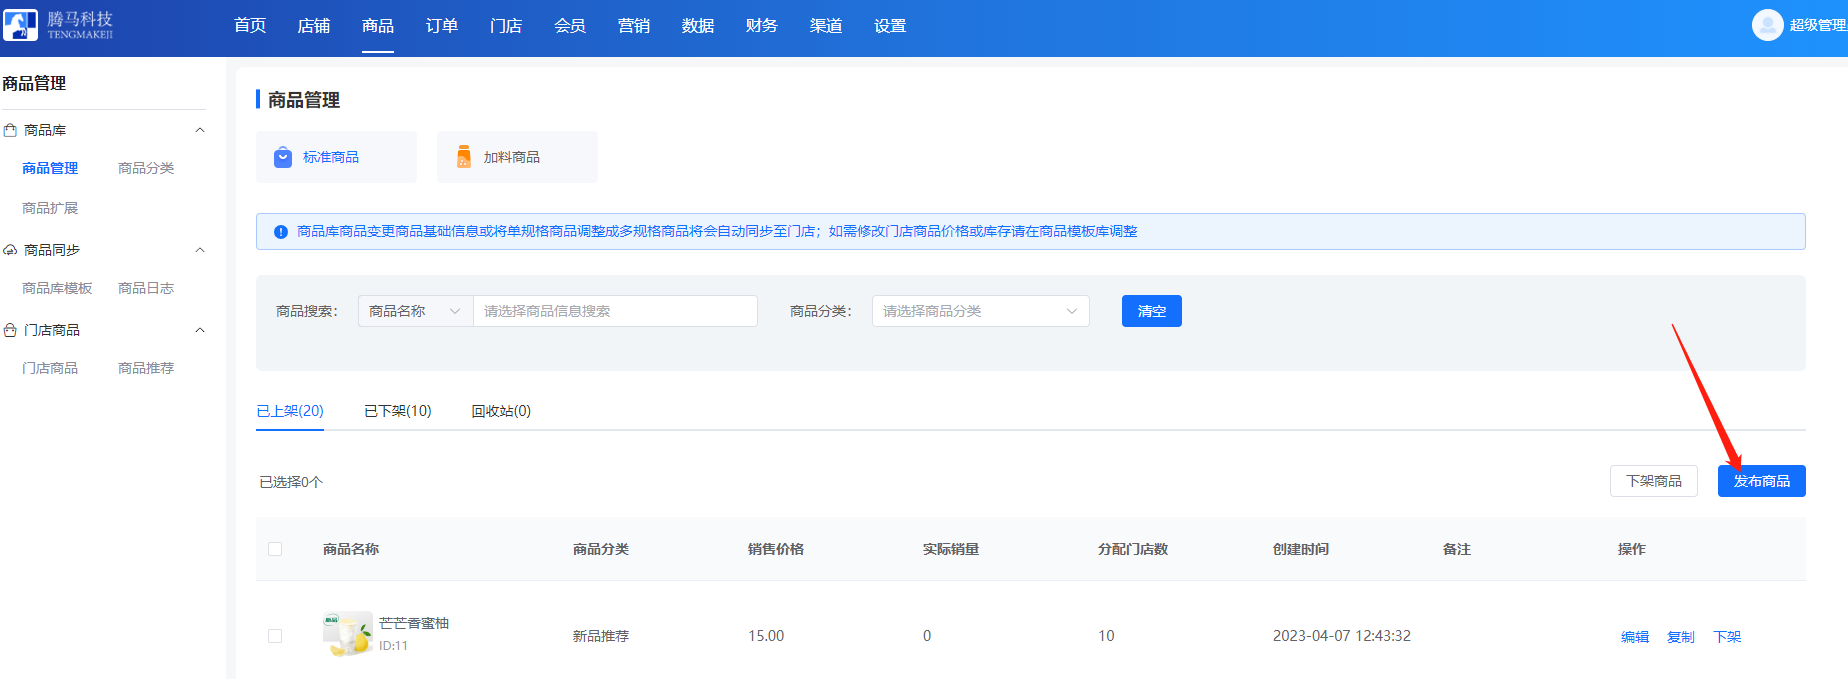Click the 商品库 bag icon in sidebar

10,130
